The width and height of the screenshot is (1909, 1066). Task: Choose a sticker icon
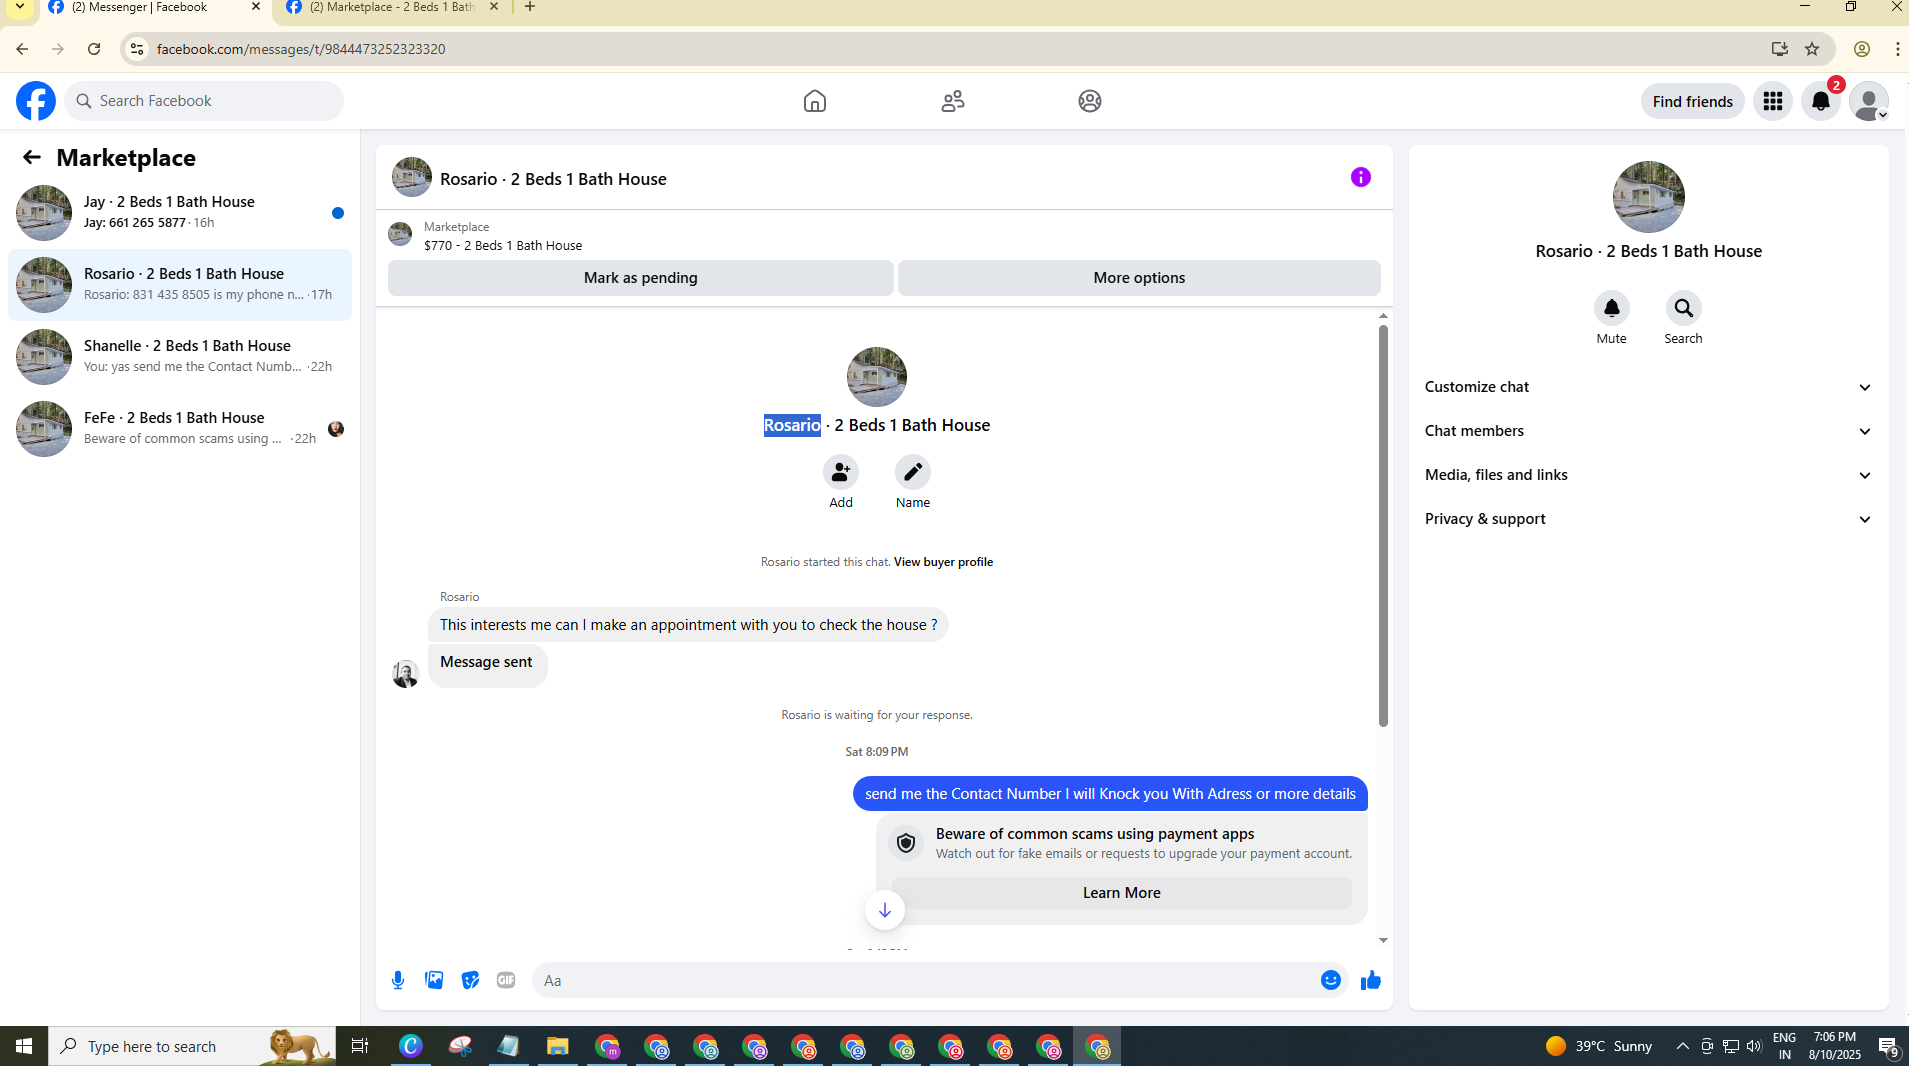pos(470,980)
